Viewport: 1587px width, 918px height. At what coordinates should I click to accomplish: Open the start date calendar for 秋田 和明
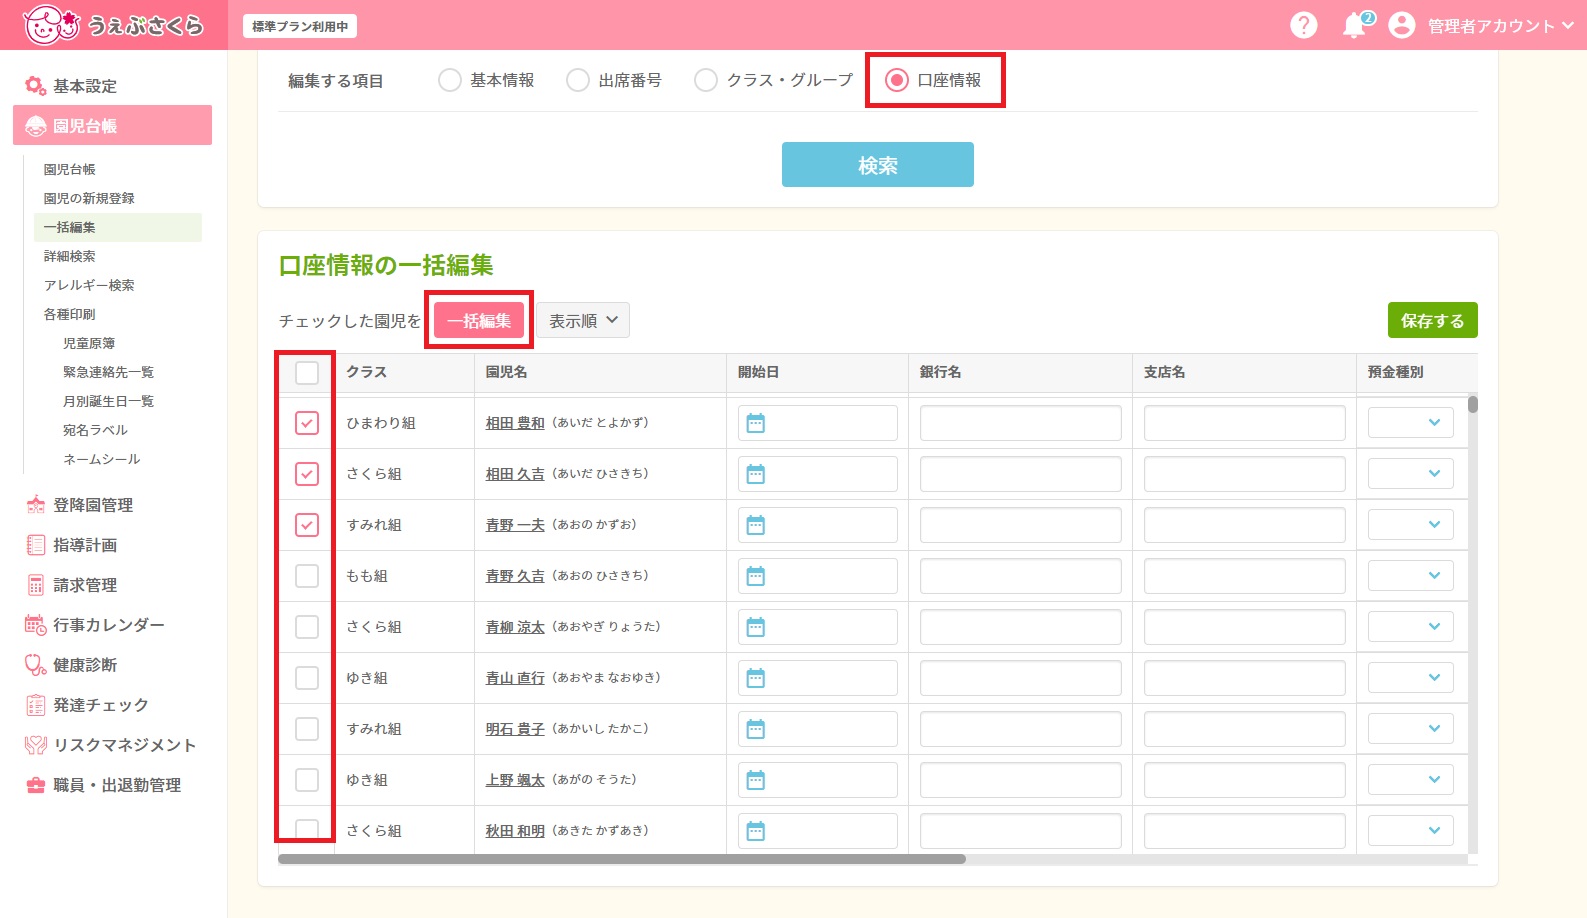[x=756, y=831]
